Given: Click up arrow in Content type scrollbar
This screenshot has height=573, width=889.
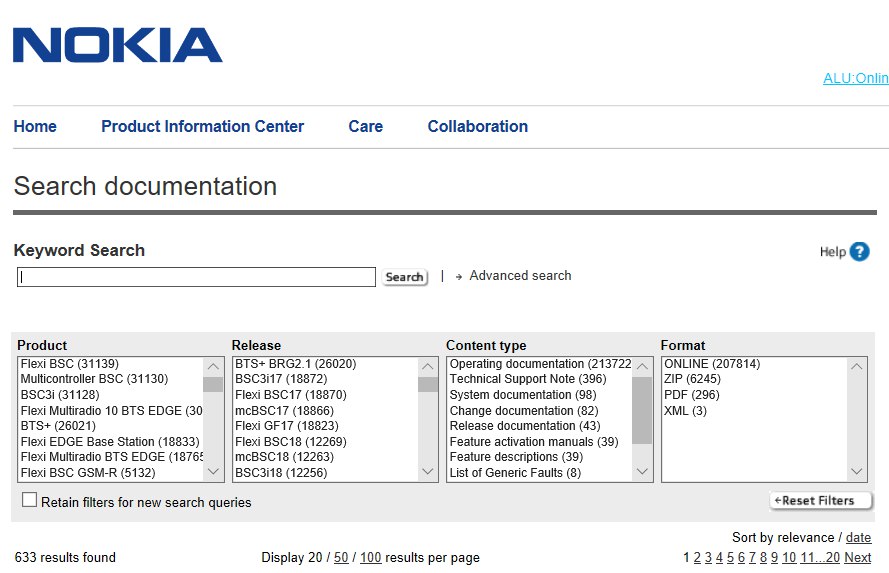Looking at the screenshot, I should click(642, 366).
